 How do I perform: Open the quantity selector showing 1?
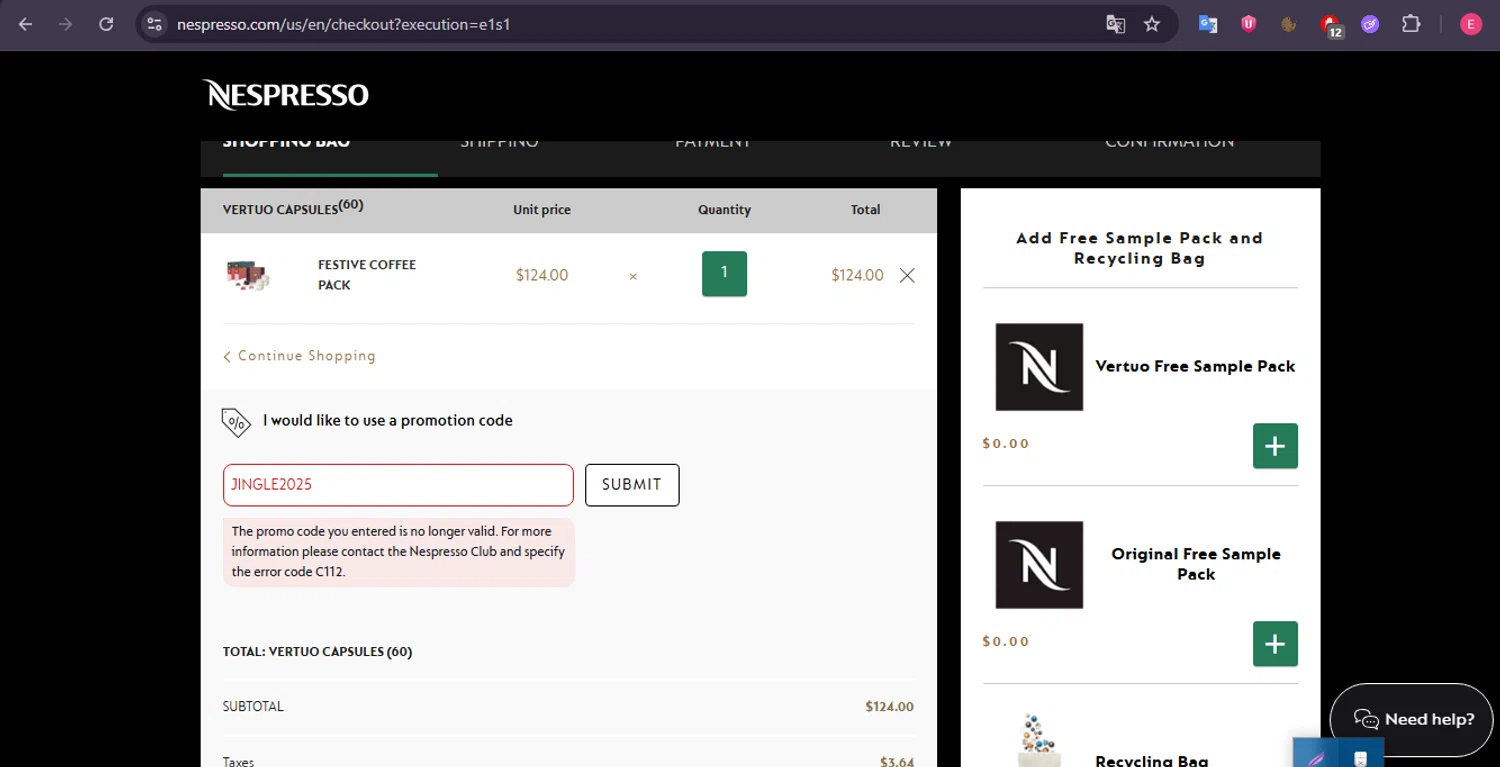point(724,274)
